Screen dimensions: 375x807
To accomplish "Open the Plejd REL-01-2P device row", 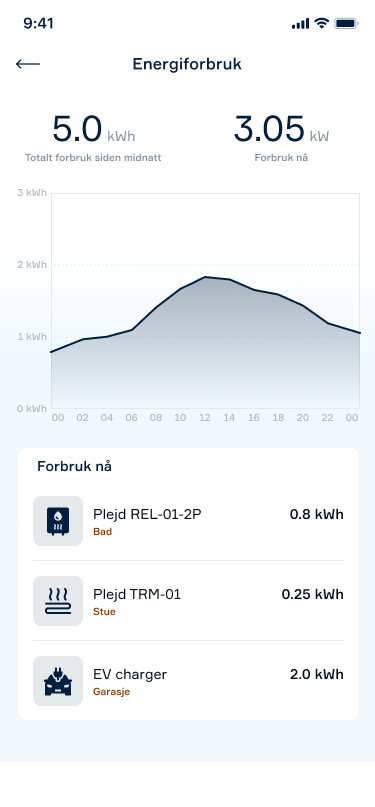I will click(188, 521).
